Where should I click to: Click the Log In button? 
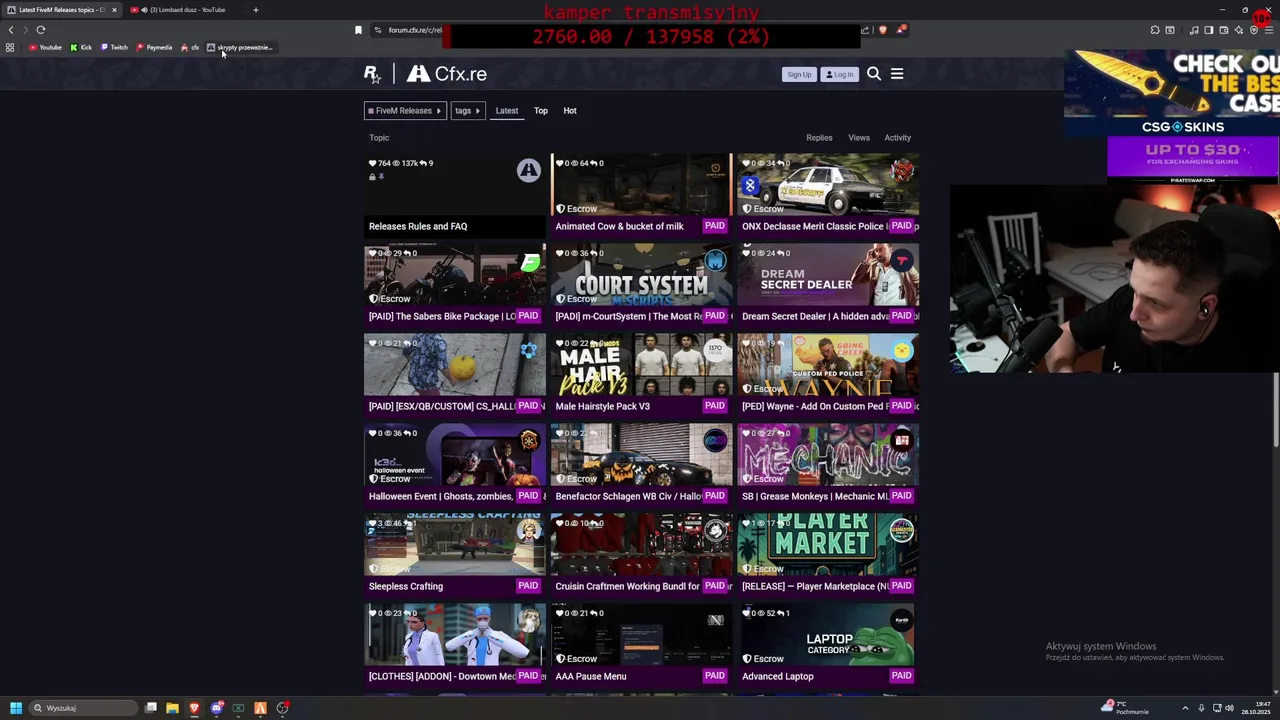840,74
